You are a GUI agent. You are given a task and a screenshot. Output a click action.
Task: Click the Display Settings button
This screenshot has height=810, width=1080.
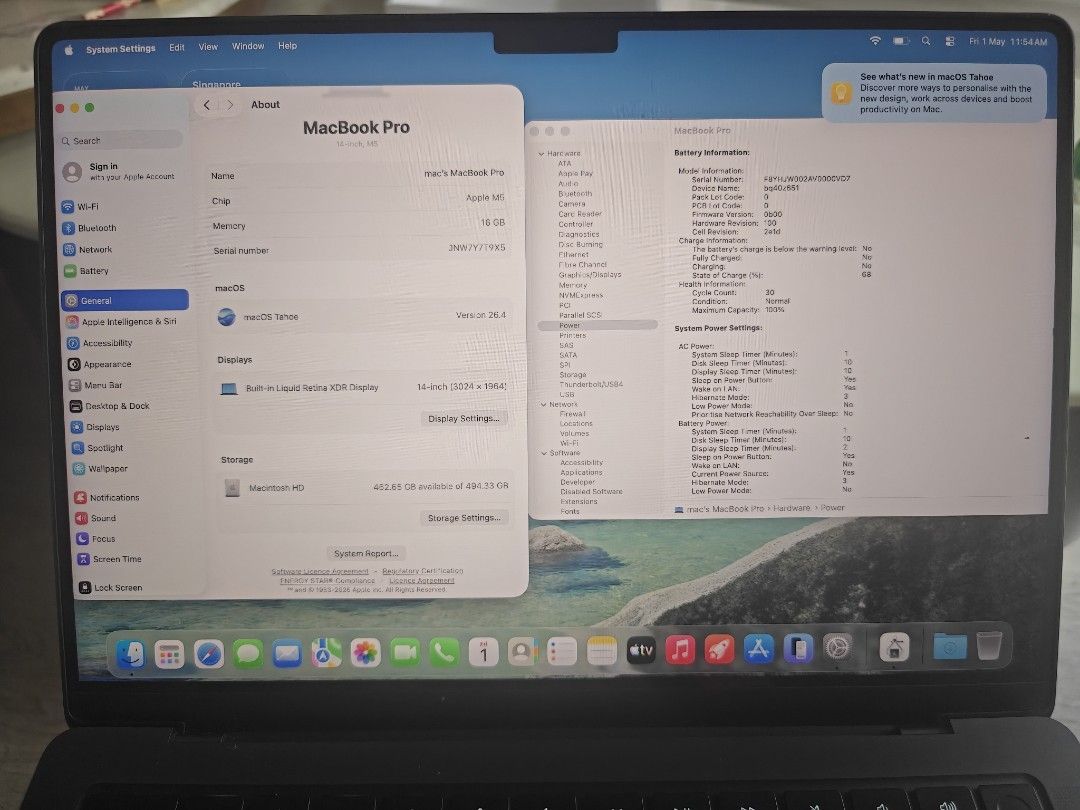coord(464,418)
